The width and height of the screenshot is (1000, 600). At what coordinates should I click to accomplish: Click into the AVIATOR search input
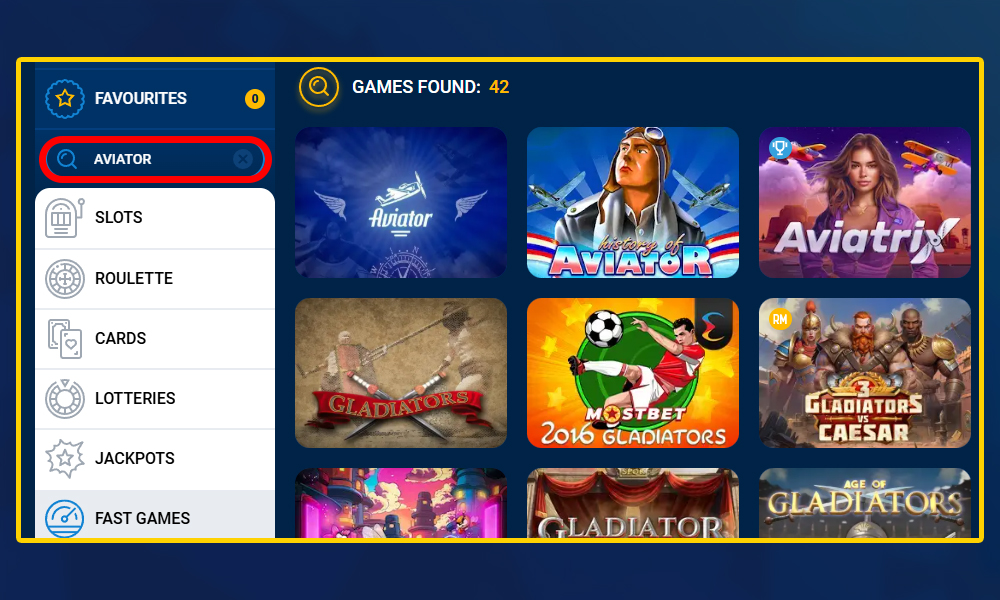pos(155,159)
